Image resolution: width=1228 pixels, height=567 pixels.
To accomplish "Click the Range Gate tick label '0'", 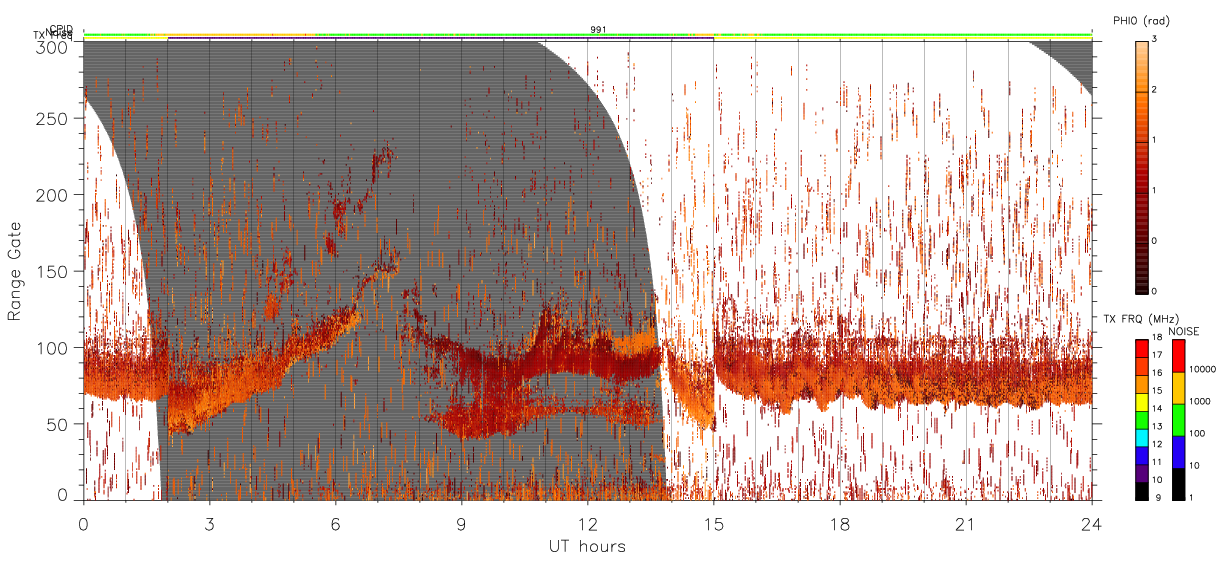I will click(x=62, y=494).
